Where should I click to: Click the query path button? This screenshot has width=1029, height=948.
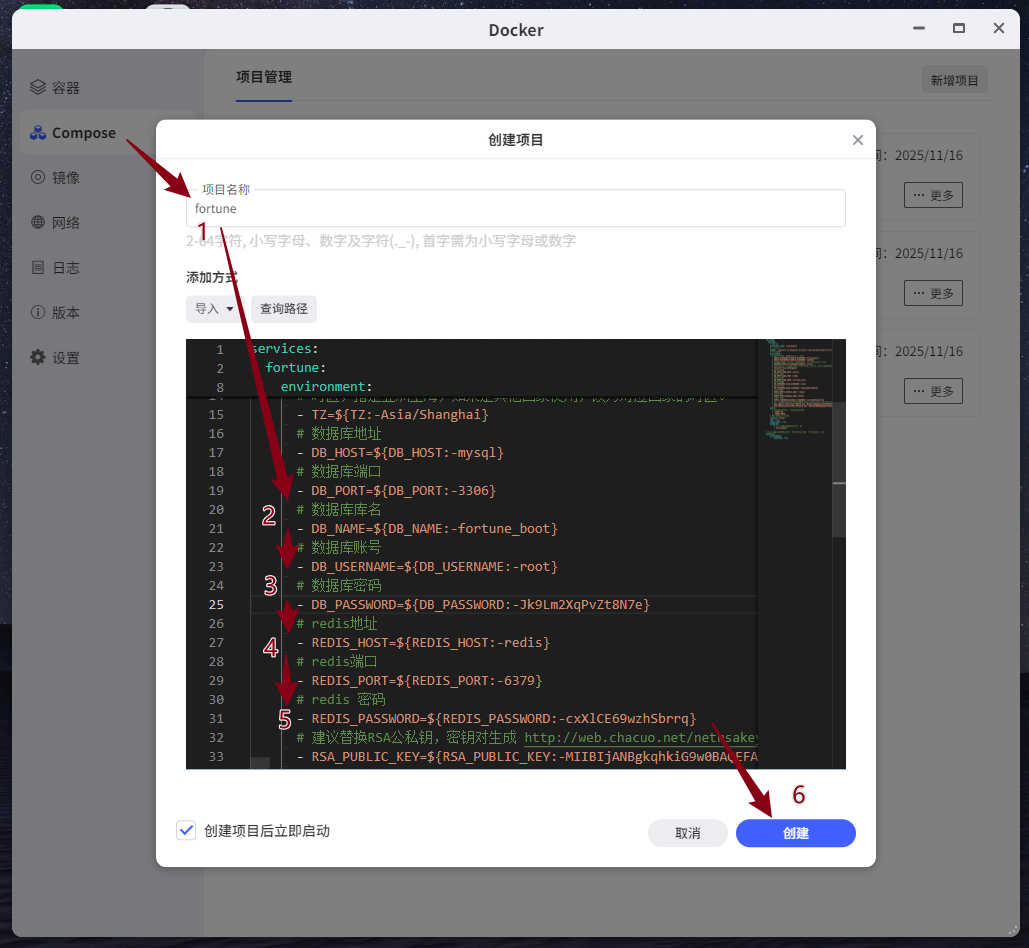[284, 309]
